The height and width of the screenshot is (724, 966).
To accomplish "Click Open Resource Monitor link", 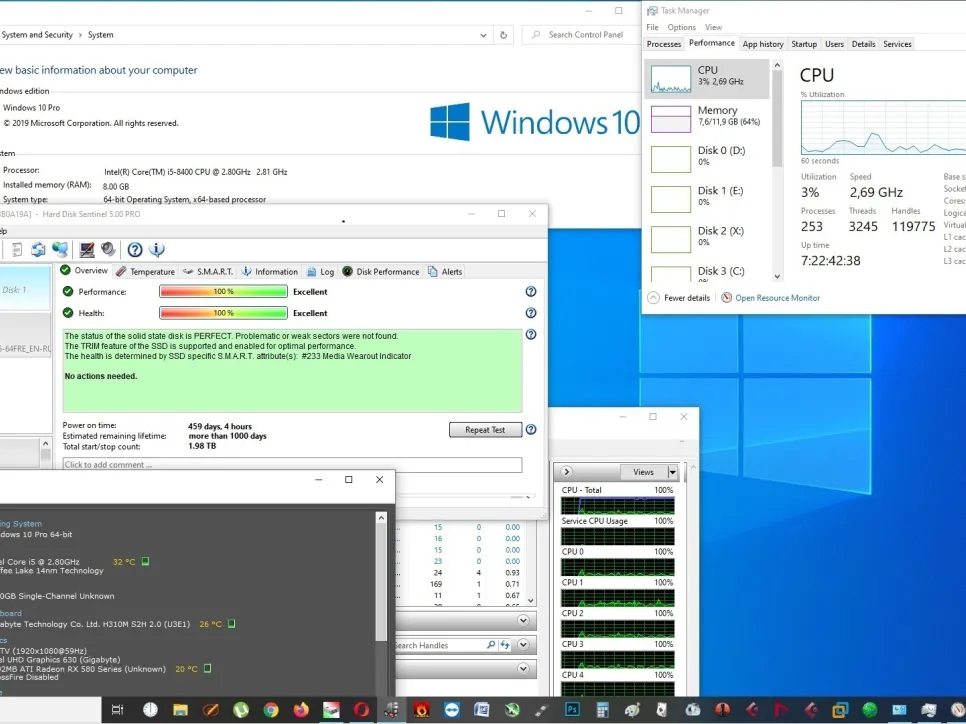I will (x=777, y=298).
